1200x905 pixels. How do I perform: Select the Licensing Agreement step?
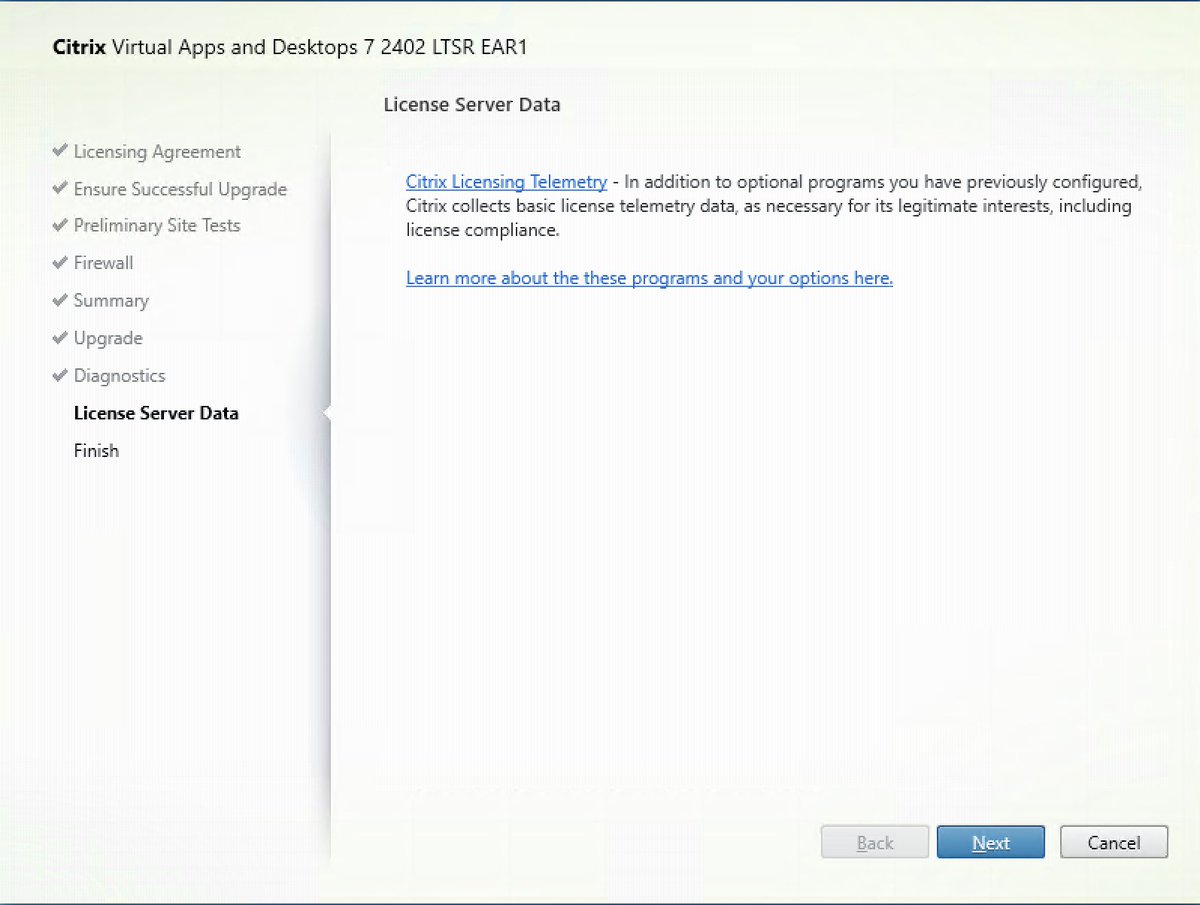coord(157,151)
